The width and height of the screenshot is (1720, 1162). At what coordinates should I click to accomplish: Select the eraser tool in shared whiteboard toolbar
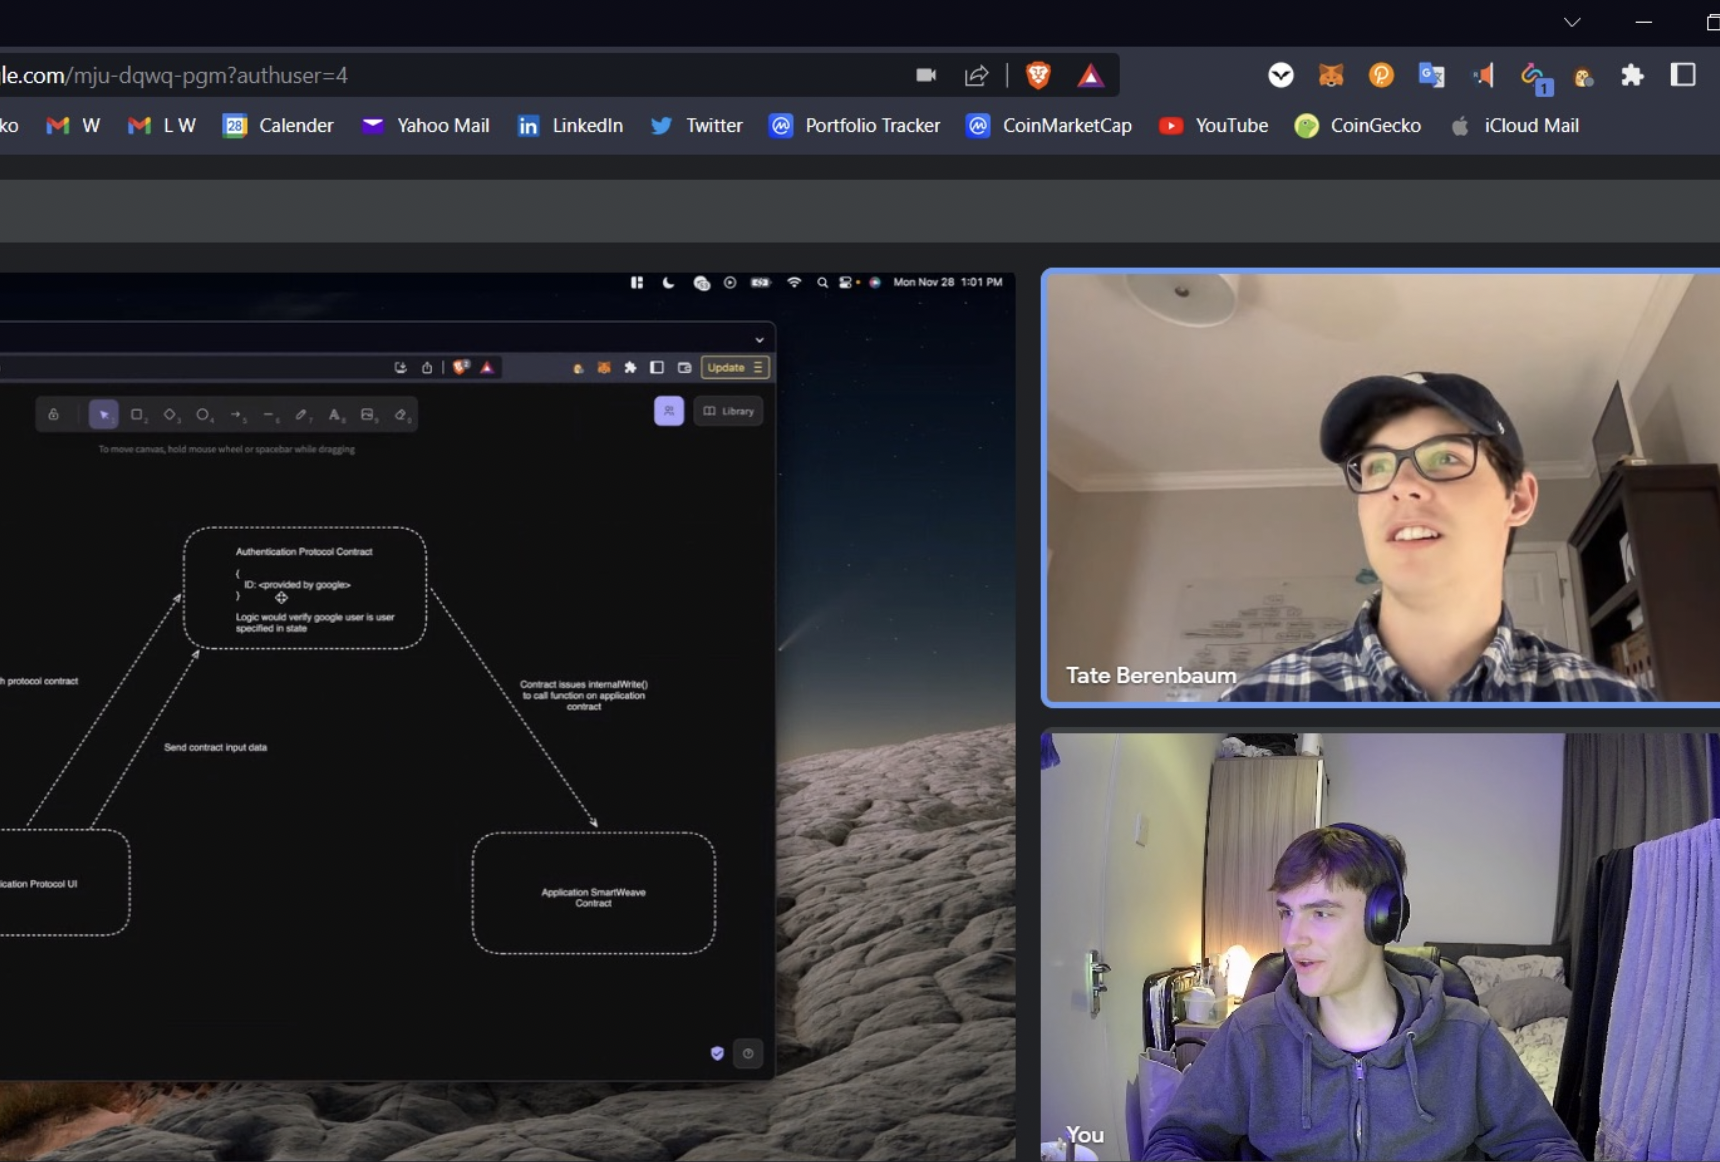401,415
